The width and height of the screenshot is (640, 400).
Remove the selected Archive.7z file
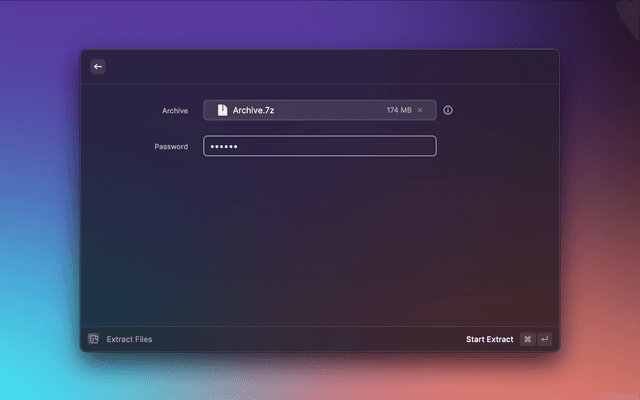pos(420,110)
